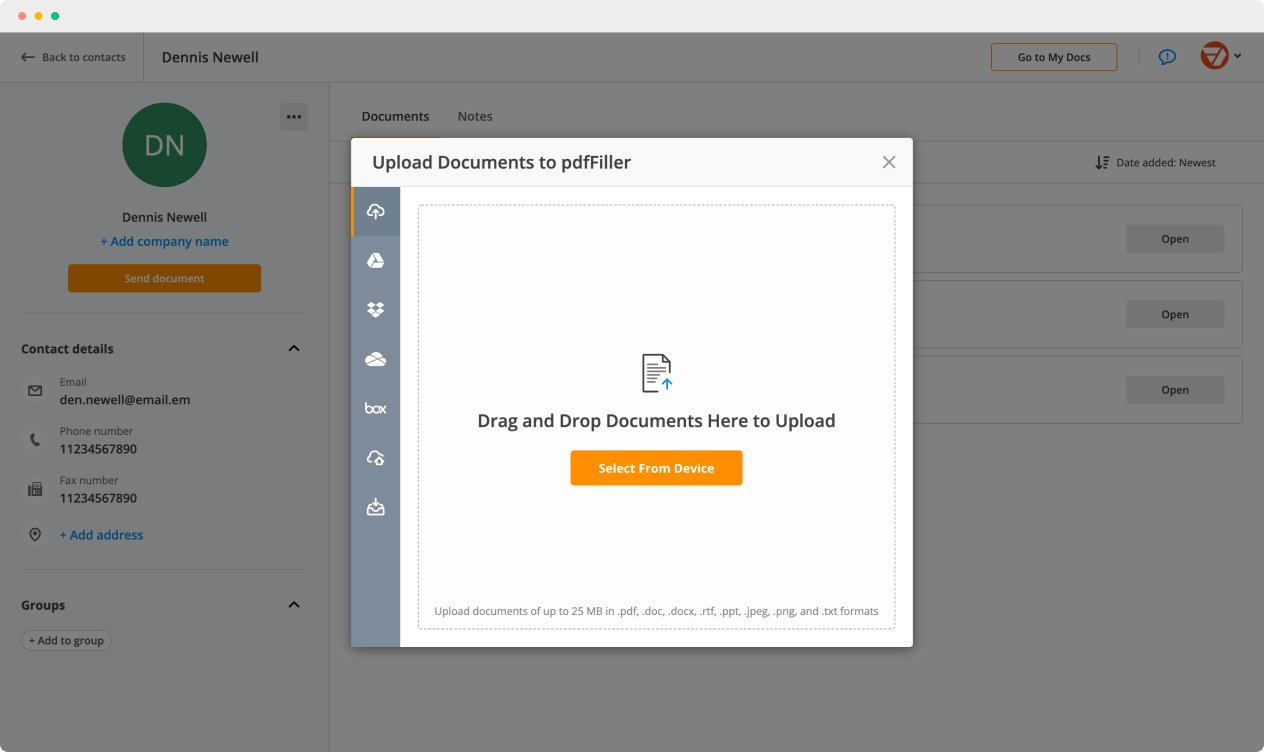Open Go to My Docs
Screen dimensions: 1264x752
1053,57
